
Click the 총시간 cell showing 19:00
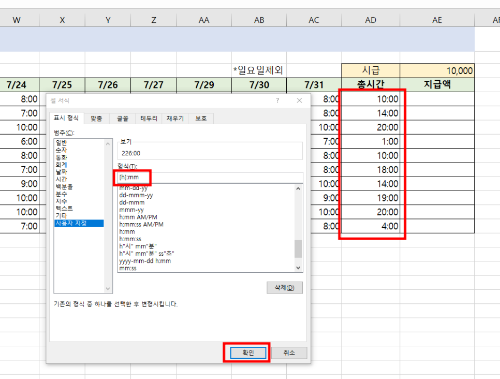coord(371,198)
